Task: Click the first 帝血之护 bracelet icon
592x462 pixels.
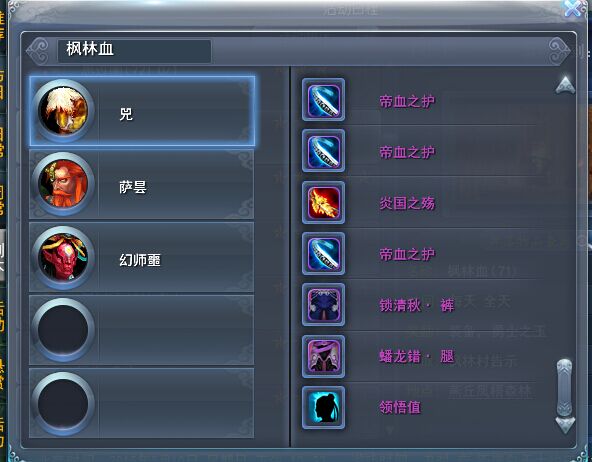Action: pyautogui.click(x=323, y=100)
